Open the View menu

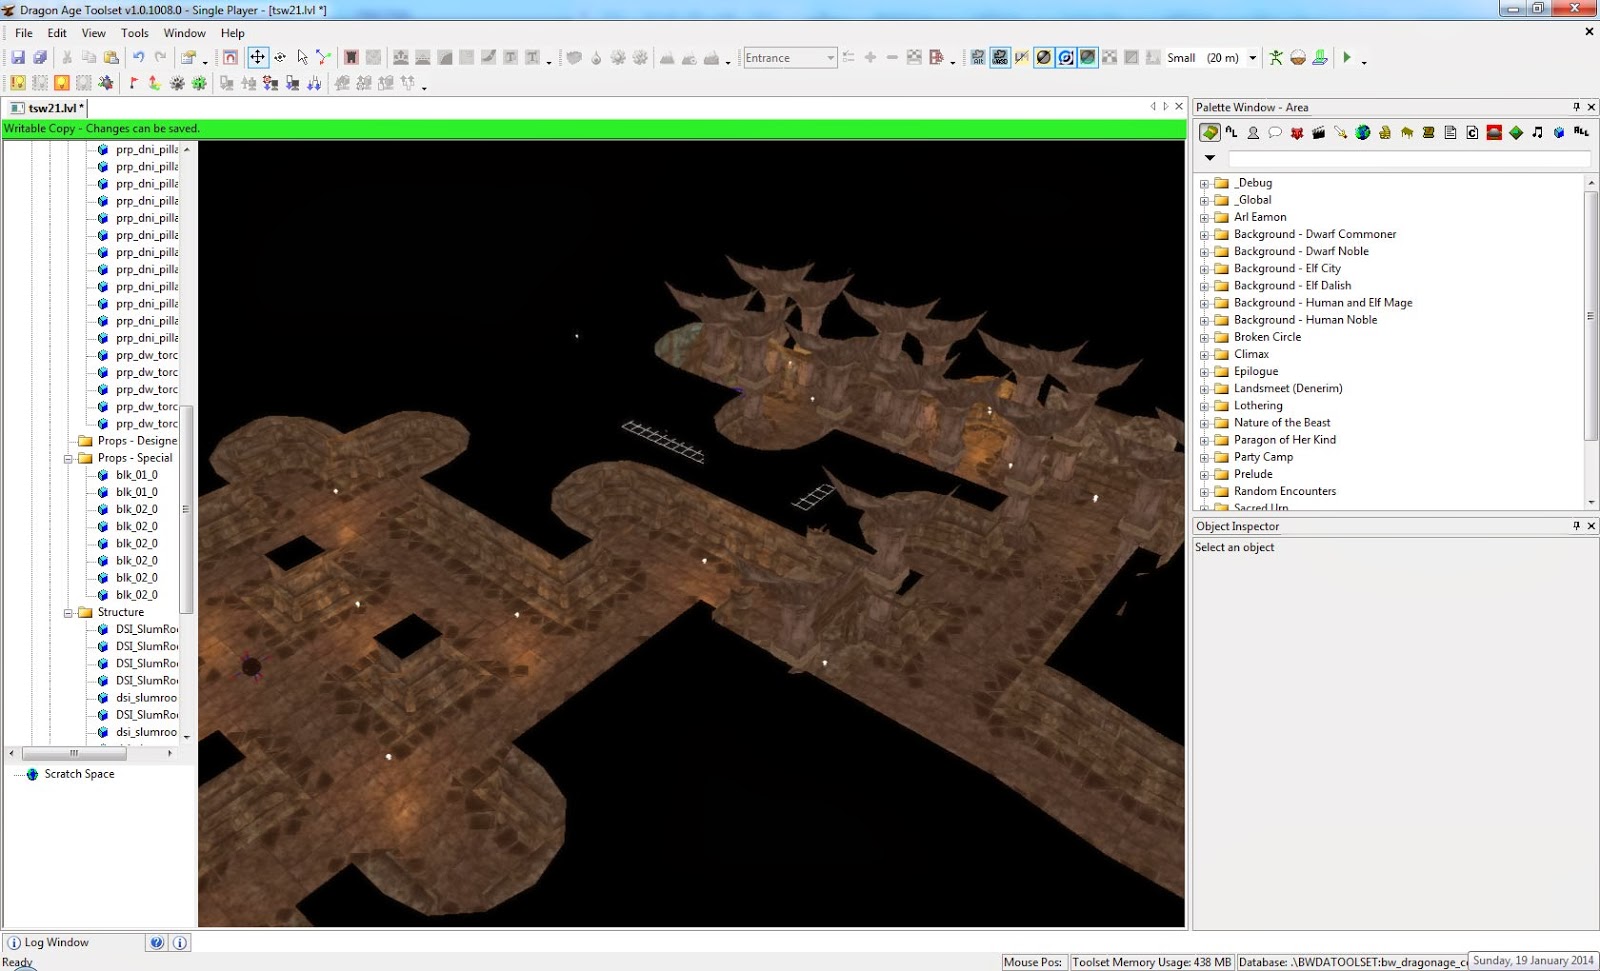[x=94, y=33]
